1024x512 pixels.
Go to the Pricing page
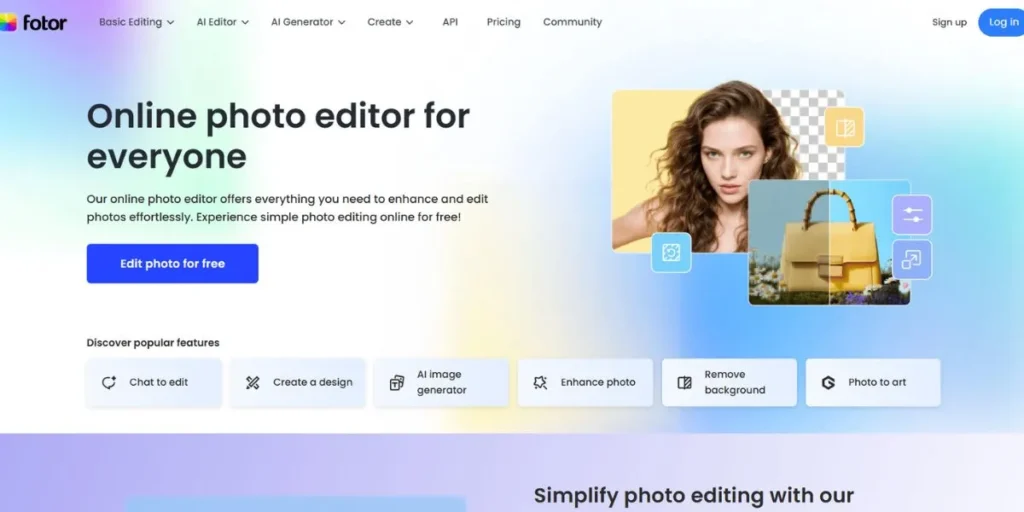503,22
